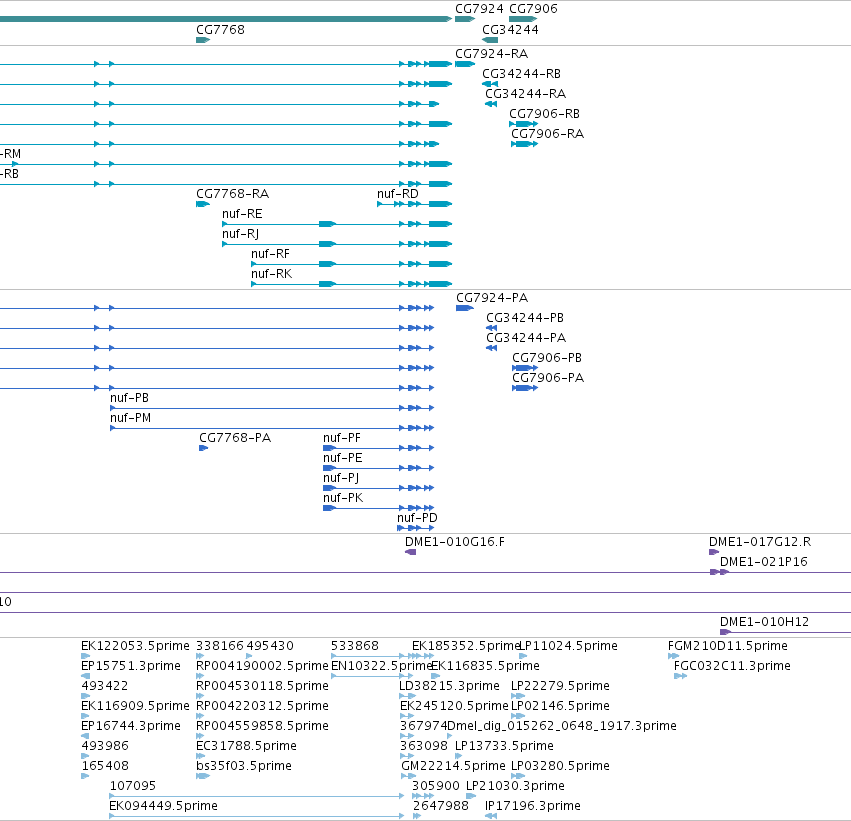Click EST RP004190002.5prime

pos(200,677)
